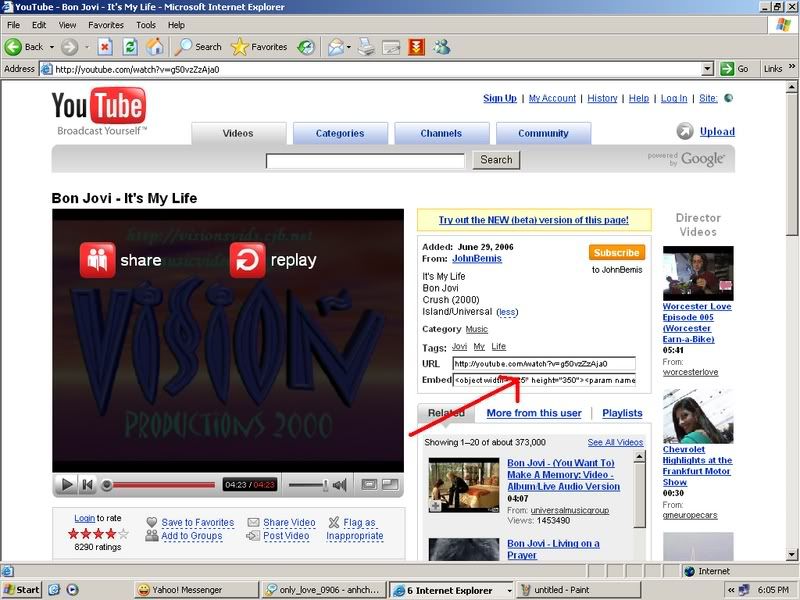Click the red share icon on the video
The width and height of the screenshot is (800, 600).
[x=97, y=260]
